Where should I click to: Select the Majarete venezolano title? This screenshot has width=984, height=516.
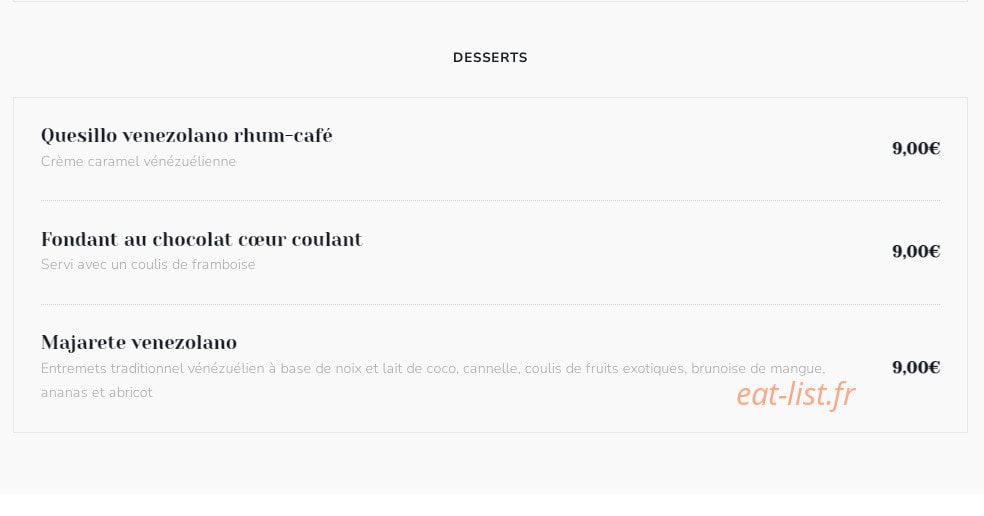pos(139,343)
